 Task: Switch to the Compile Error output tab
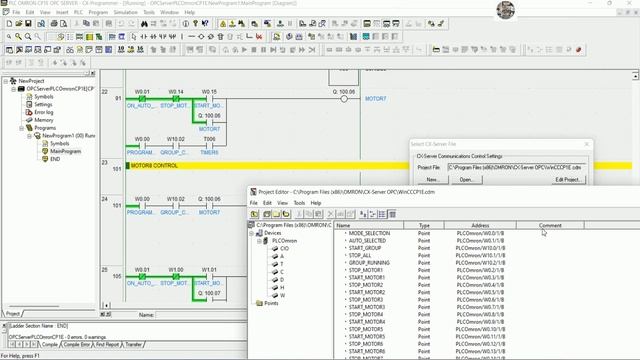click(77, 345)
